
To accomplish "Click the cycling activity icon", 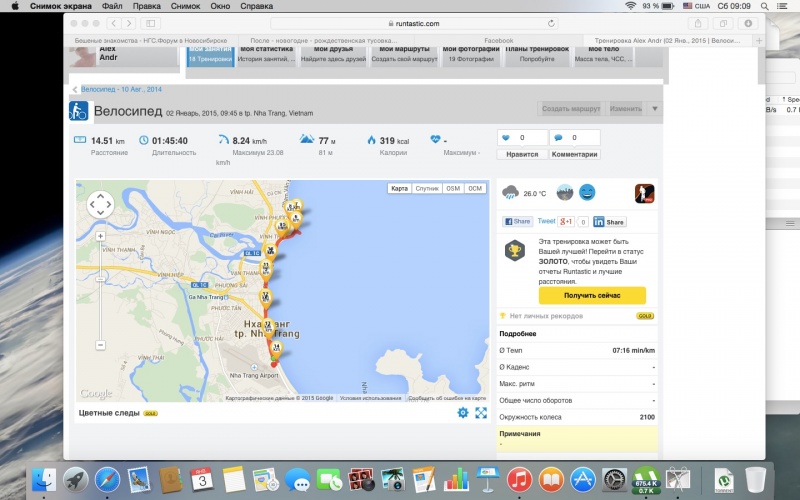I will point(78,111).
